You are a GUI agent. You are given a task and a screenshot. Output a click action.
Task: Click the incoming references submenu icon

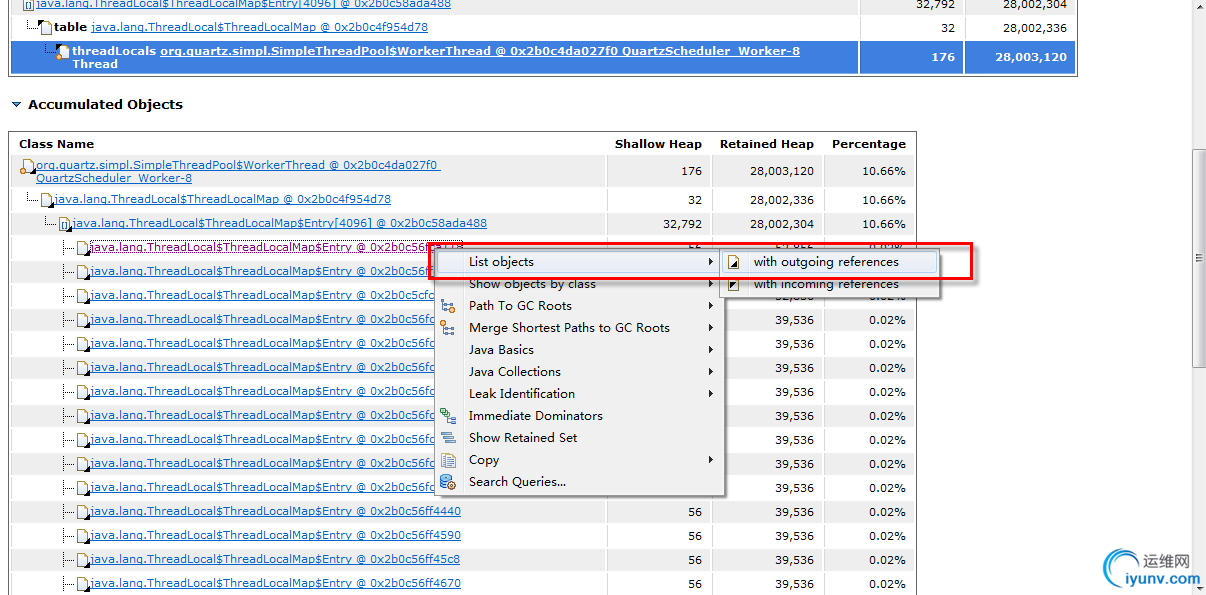point(733,284)
